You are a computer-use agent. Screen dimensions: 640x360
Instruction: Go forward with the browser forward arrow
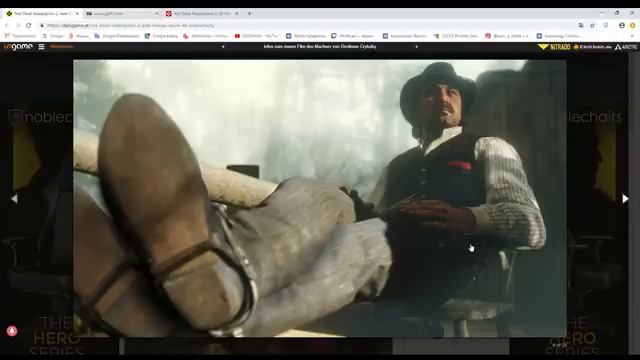click(x=18, y=25)
